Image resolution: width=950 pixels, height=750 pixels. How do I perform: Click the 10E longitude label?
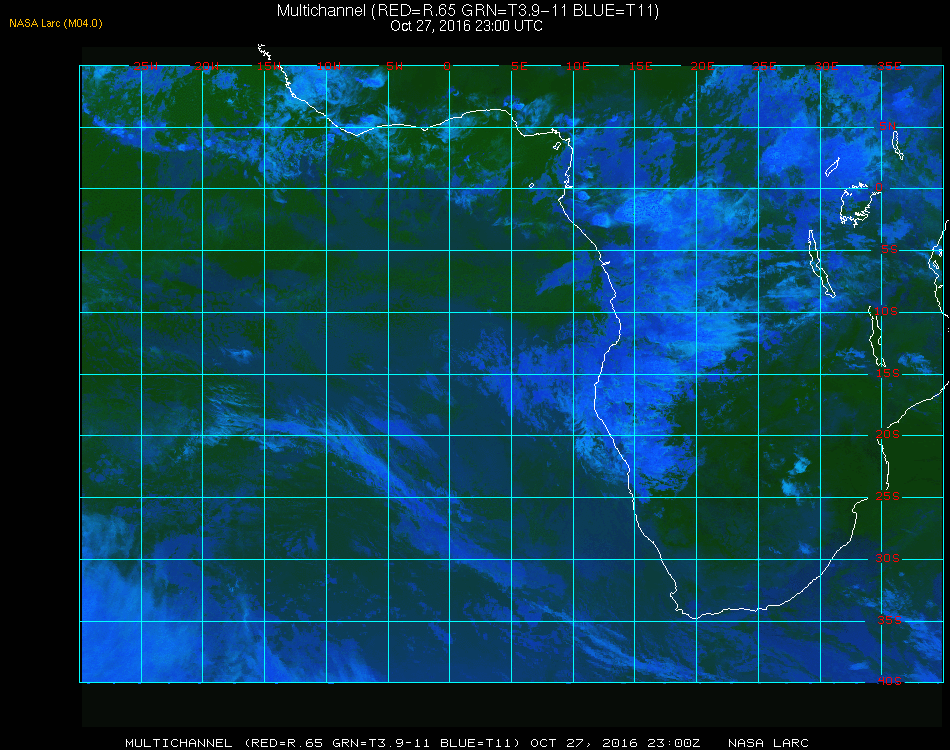coord(577,66)
